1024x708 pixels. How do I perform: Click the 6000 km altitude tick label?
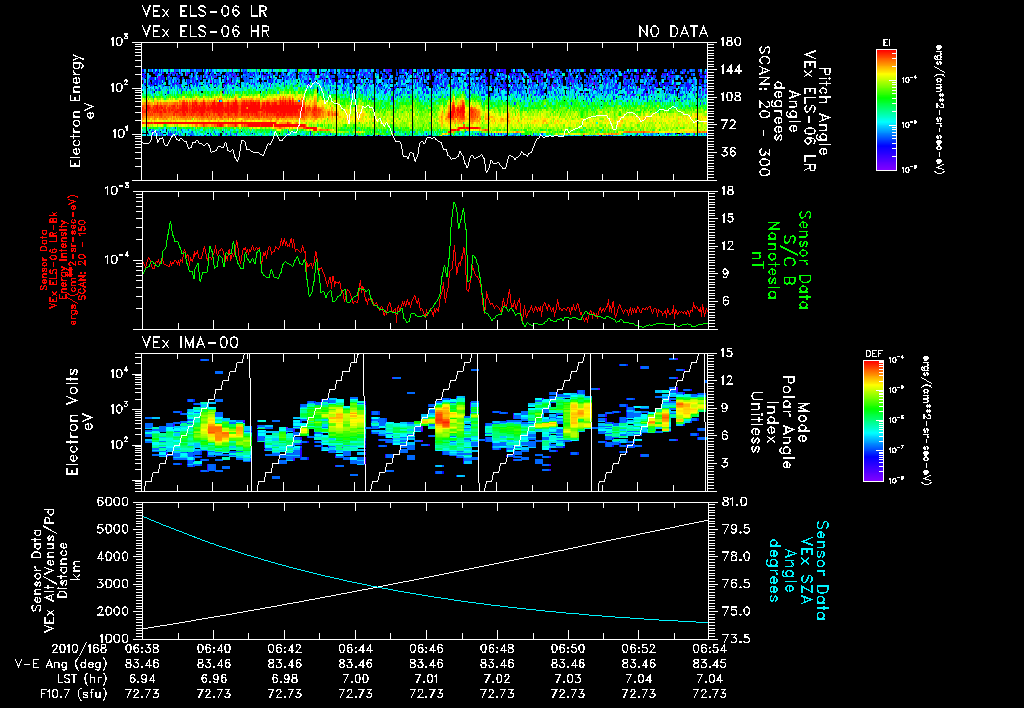(111, 502)
